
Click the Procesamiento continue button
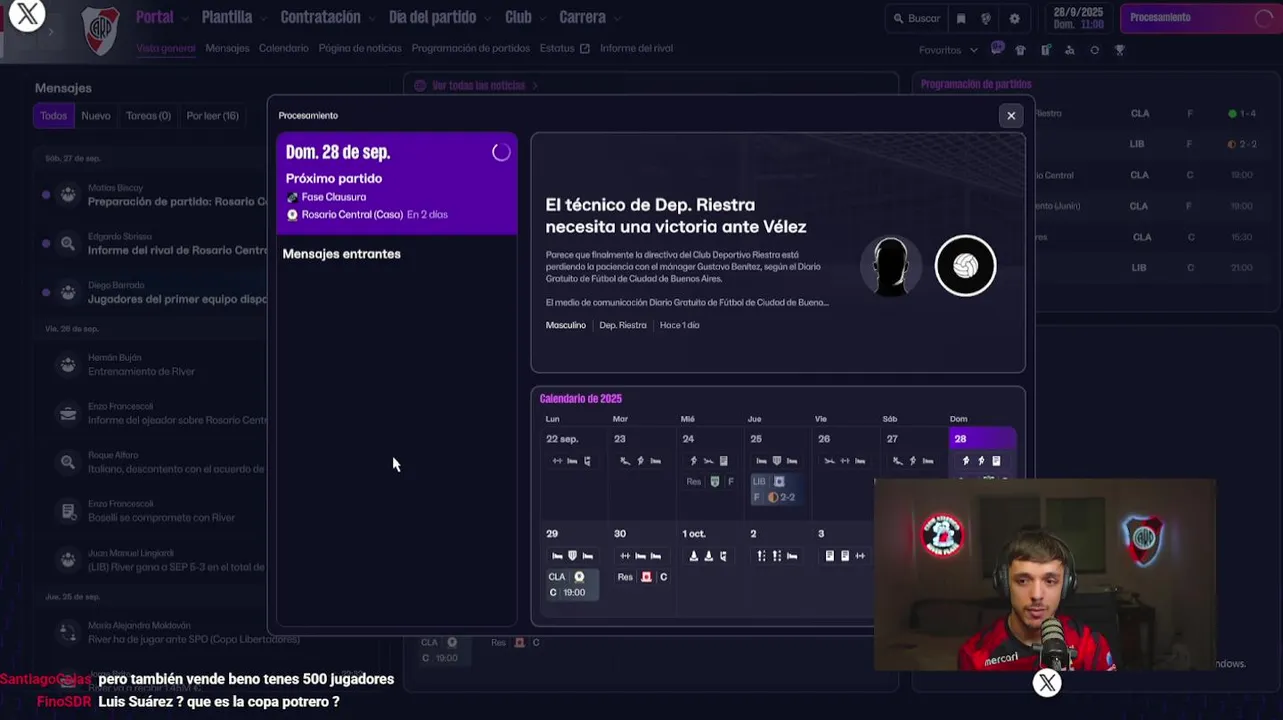tap(1198, 18)
